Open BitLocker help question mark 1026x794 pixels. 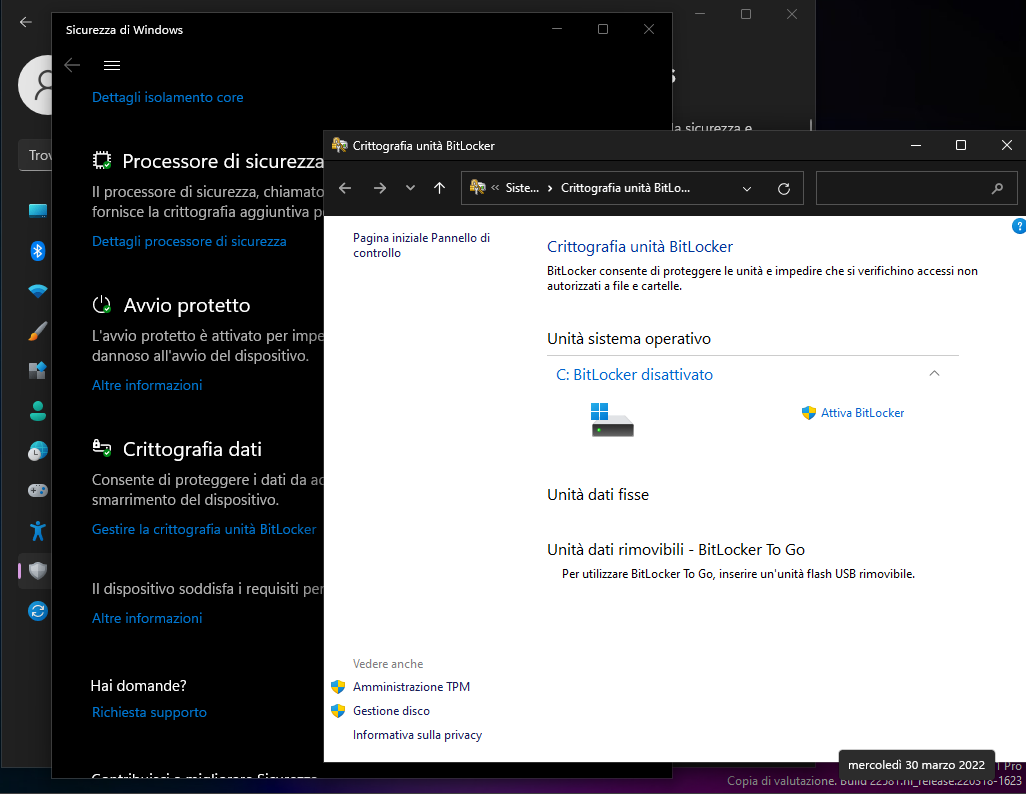click(x=1019, y=226)
